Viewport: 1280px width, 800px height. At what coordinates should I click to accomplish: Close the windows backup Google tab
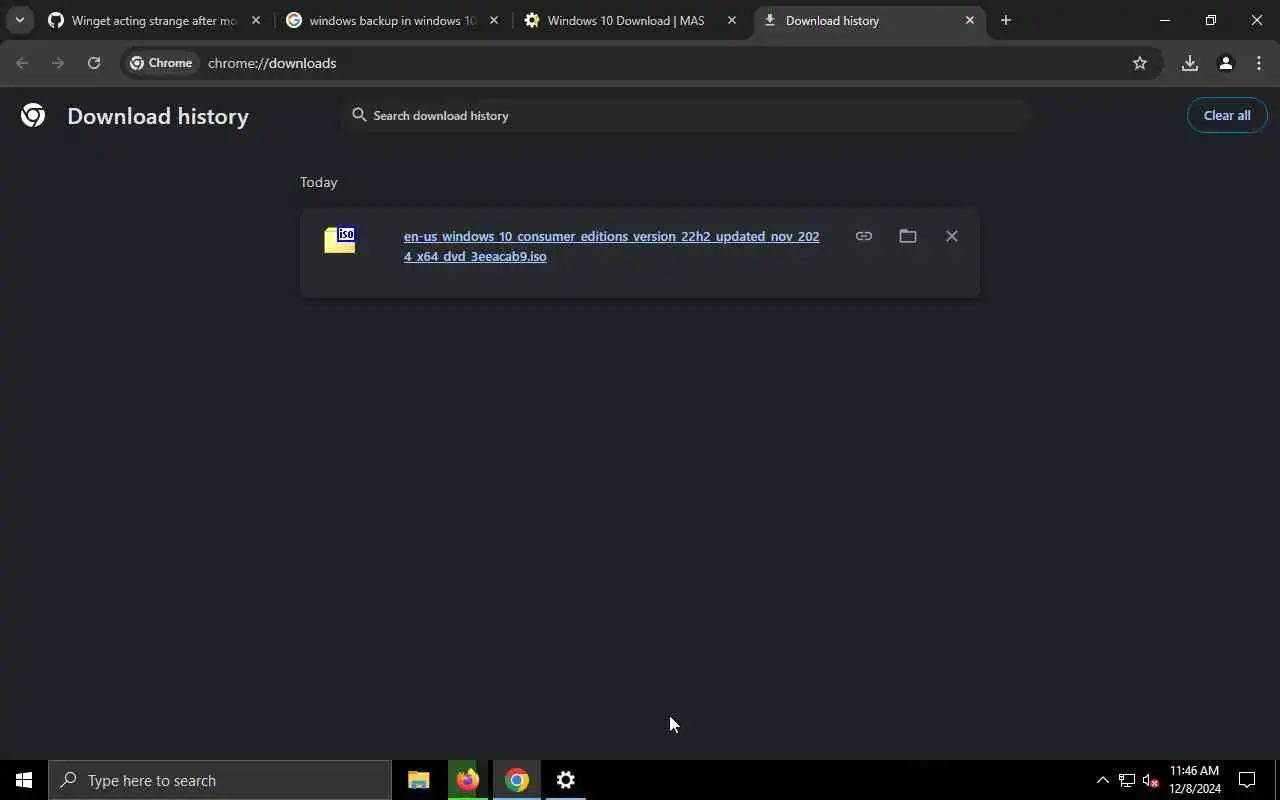494,20
